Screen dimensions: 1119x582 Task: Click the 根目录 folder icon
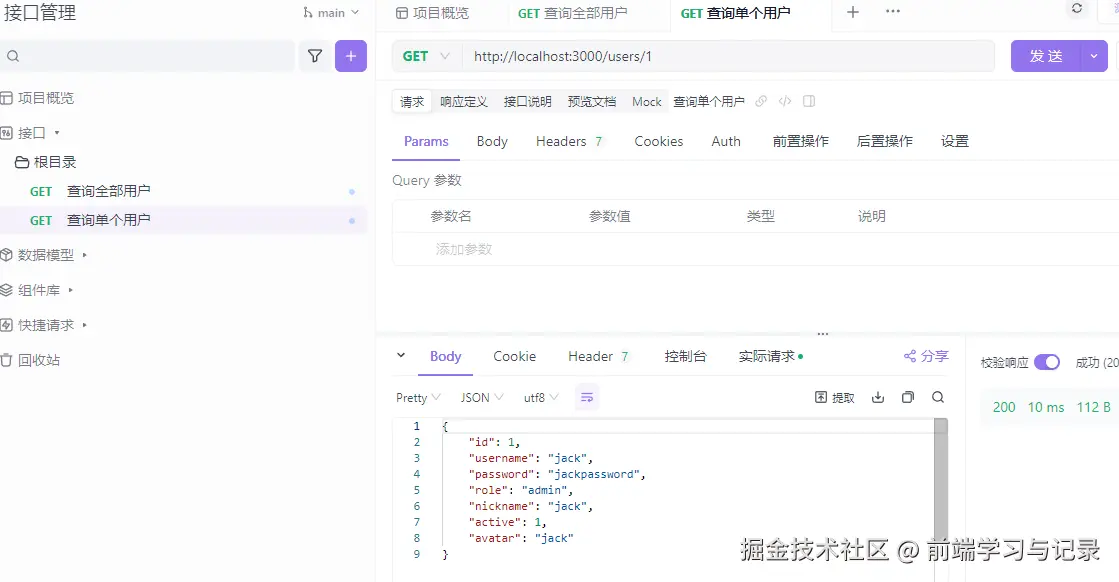22,163
